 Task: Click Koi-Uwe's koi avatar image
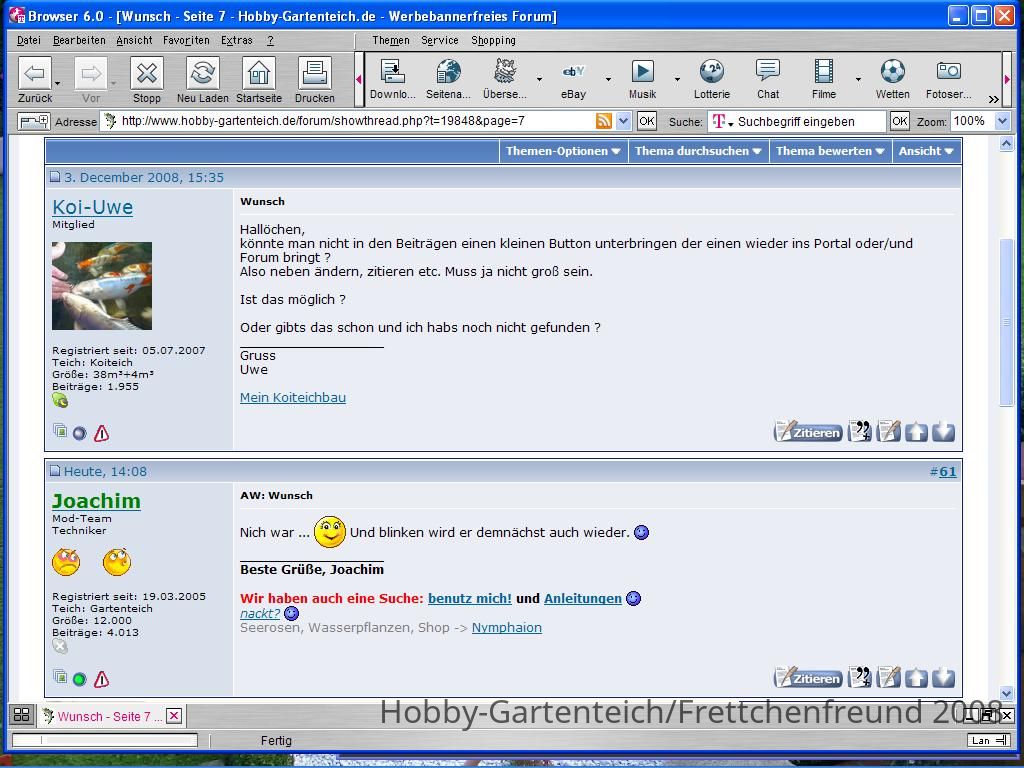click(102, 285)
